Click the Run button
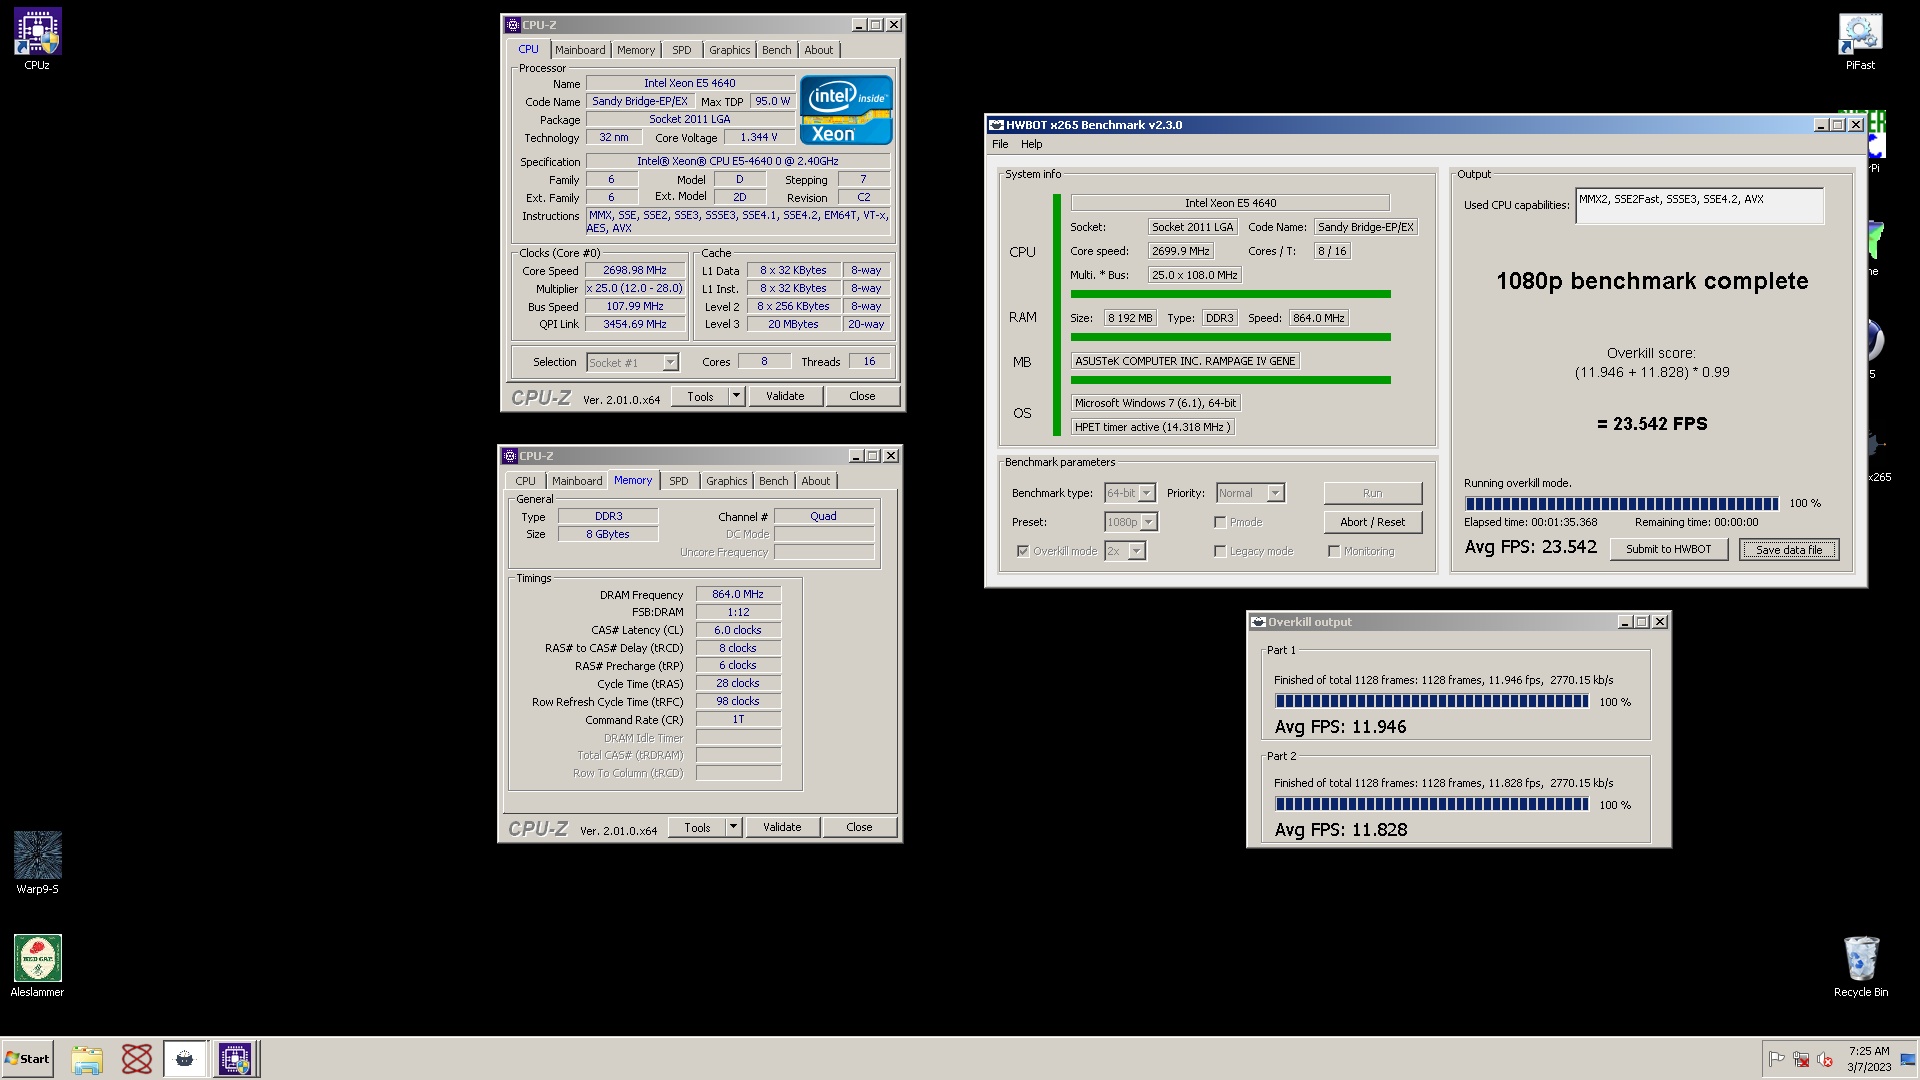Viewport: 1920px width, 1080px height. coord(1372,493)
